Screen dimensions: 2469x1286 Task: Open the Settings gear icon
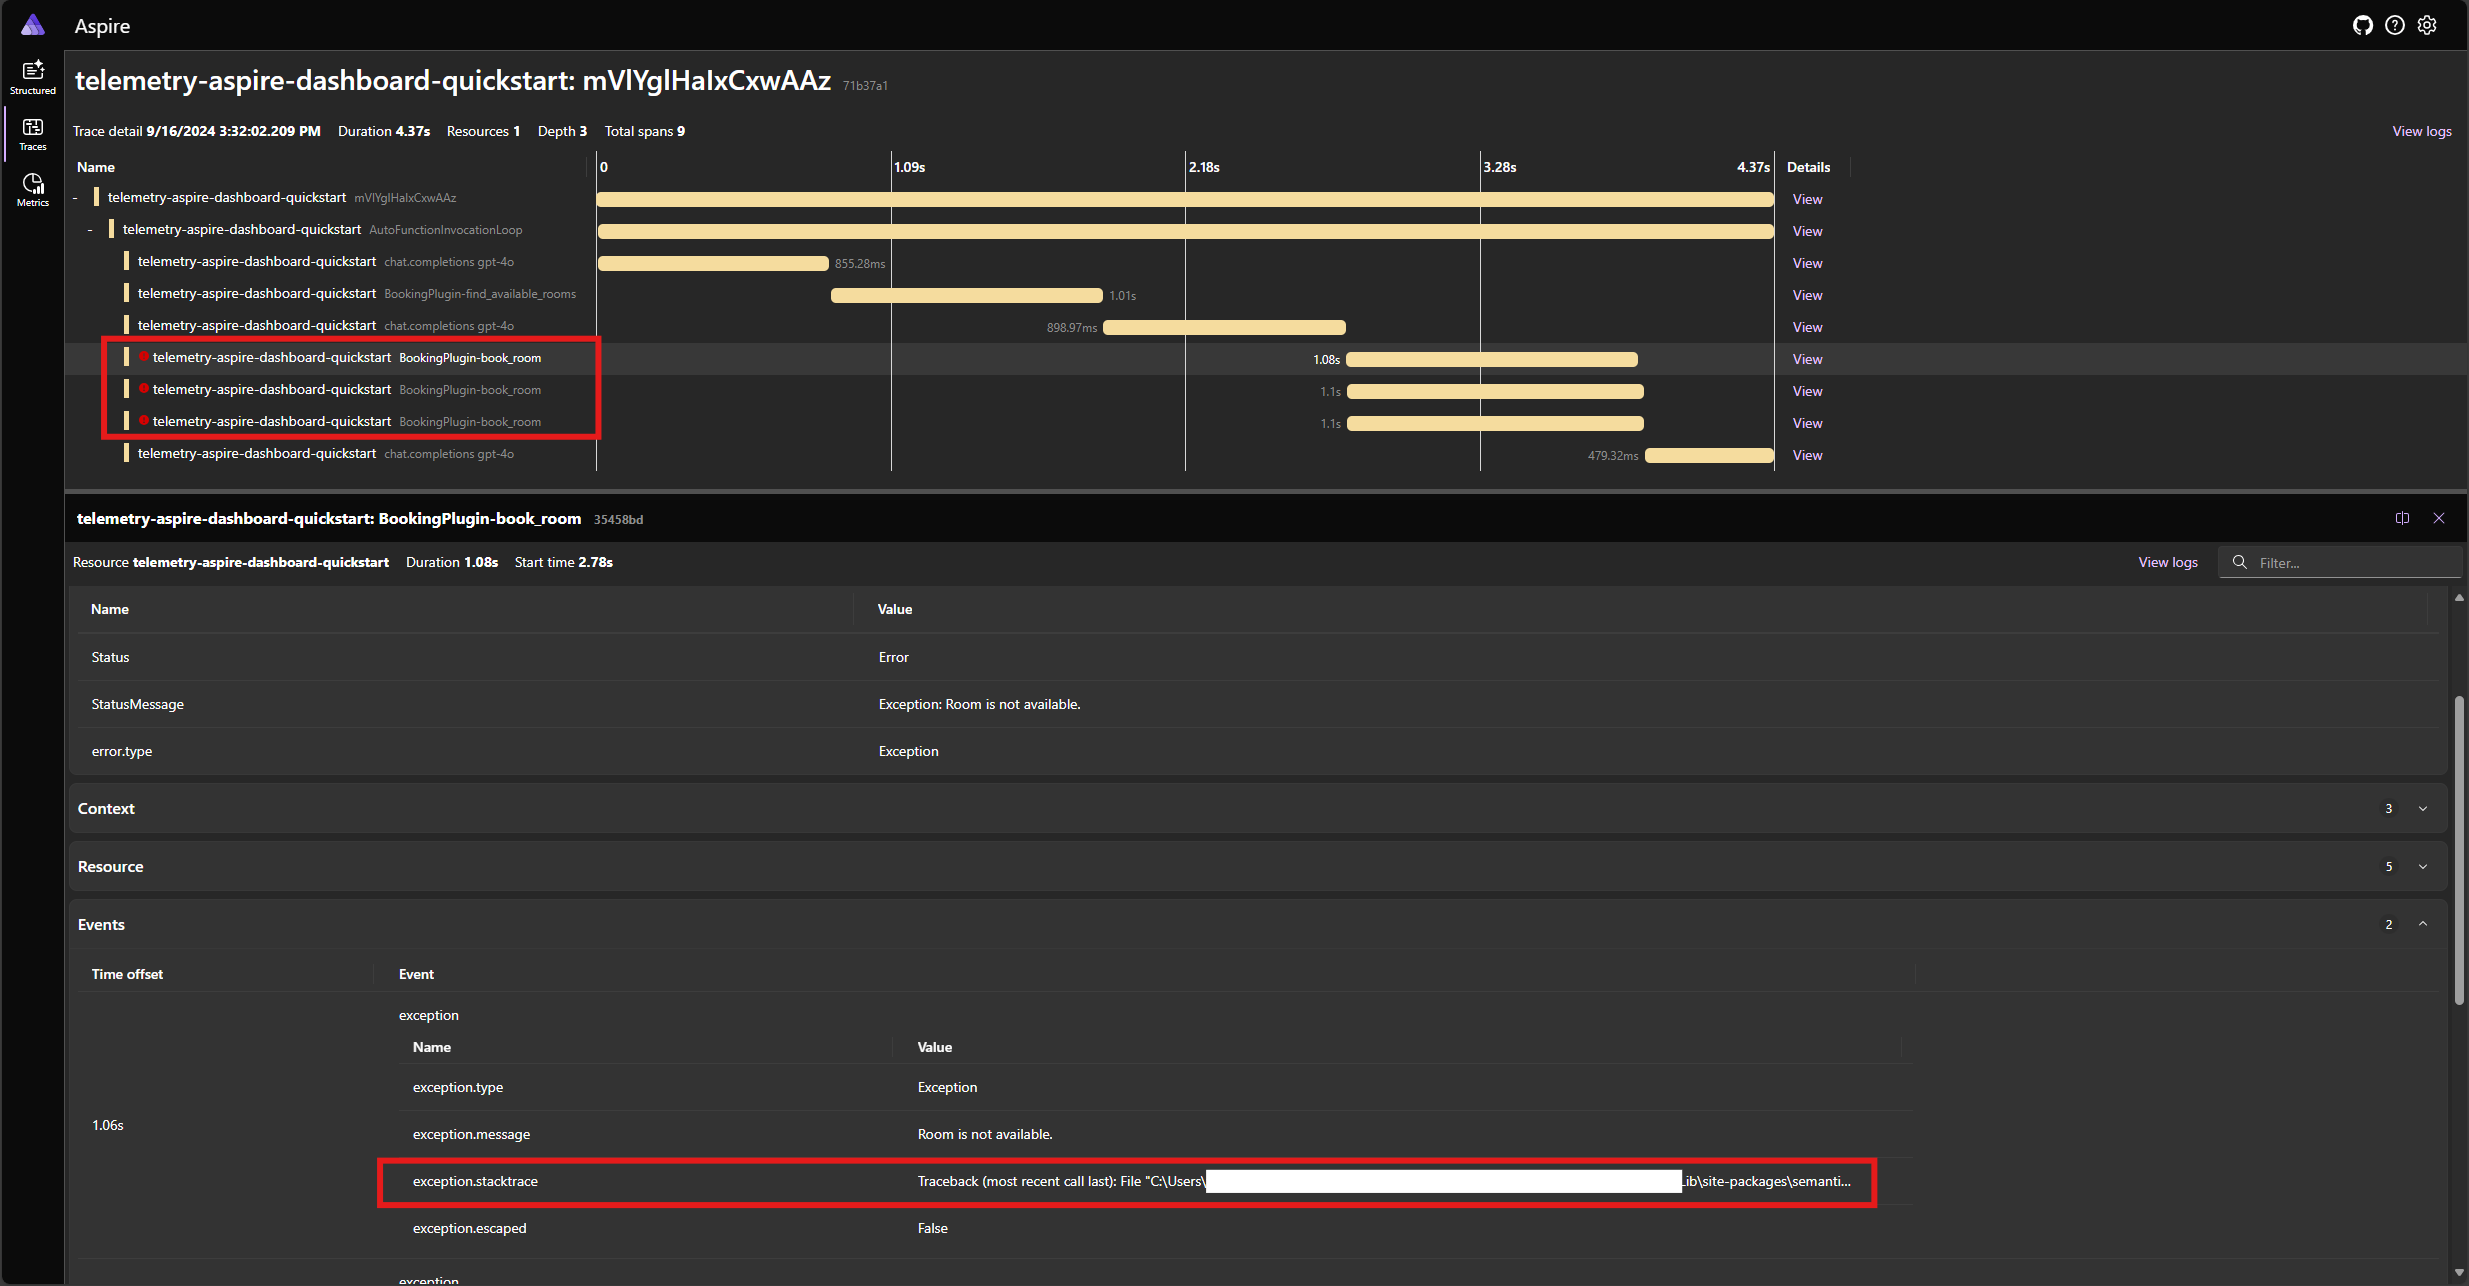click(2427, 25)
